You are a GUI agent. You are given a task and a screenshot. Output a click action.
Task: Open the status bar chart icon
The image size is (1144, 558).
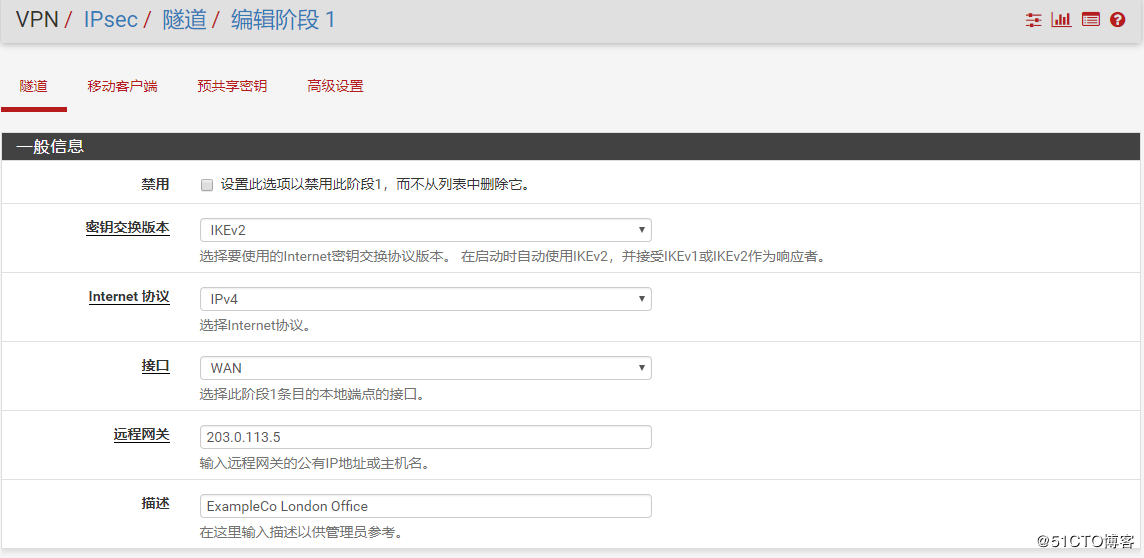click(x=1061, y=20)
